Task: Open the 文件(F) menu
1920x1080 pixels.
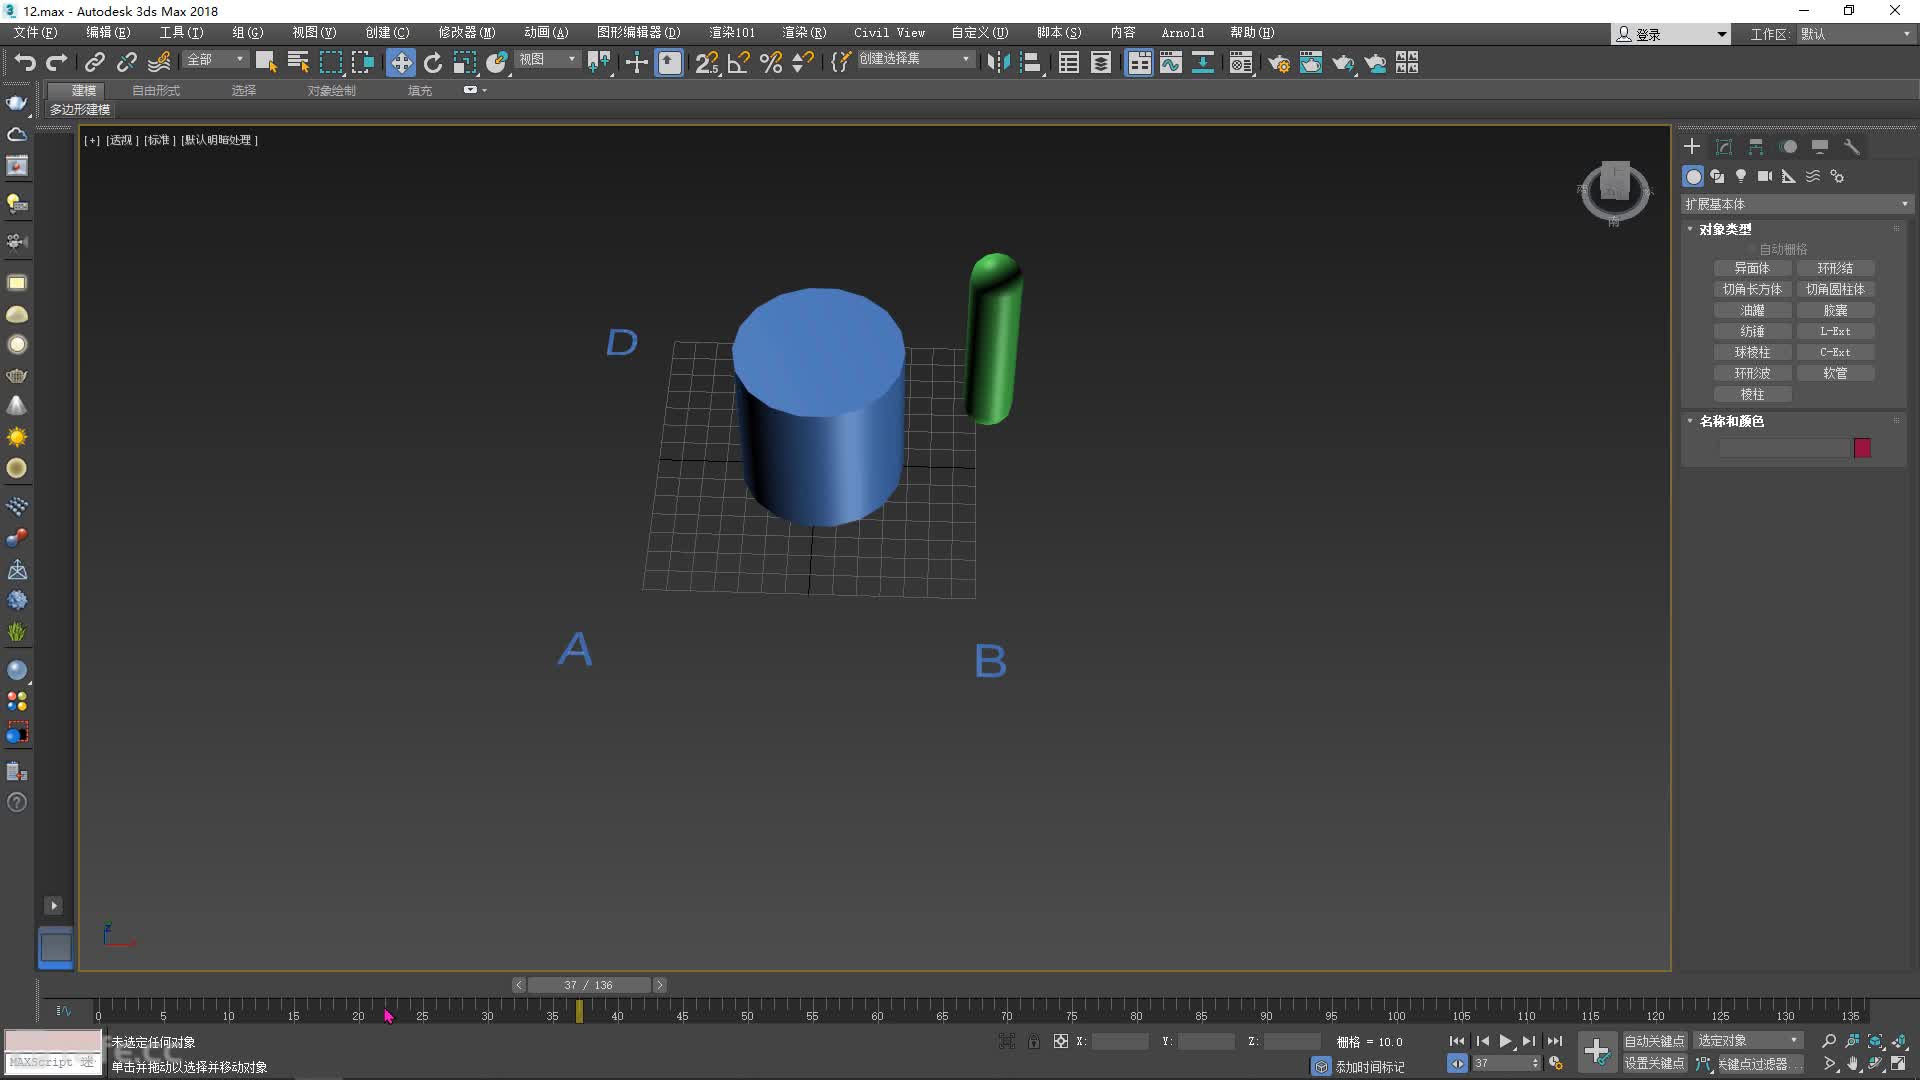Action: click(35, 33)
